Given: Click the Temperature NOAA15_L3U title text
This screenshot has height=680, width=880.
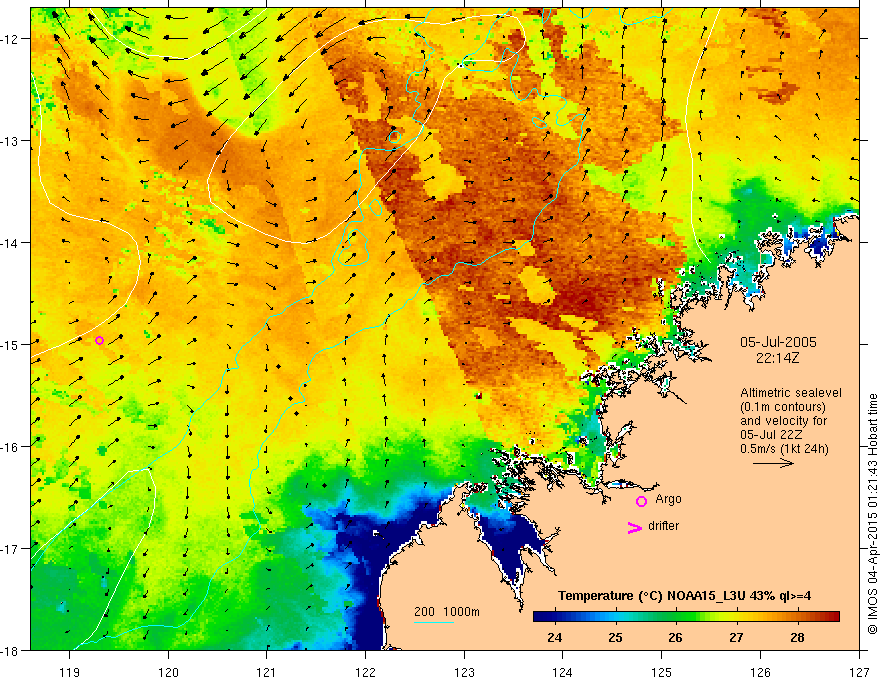Looking at the screenshot, I should [684, 596].
